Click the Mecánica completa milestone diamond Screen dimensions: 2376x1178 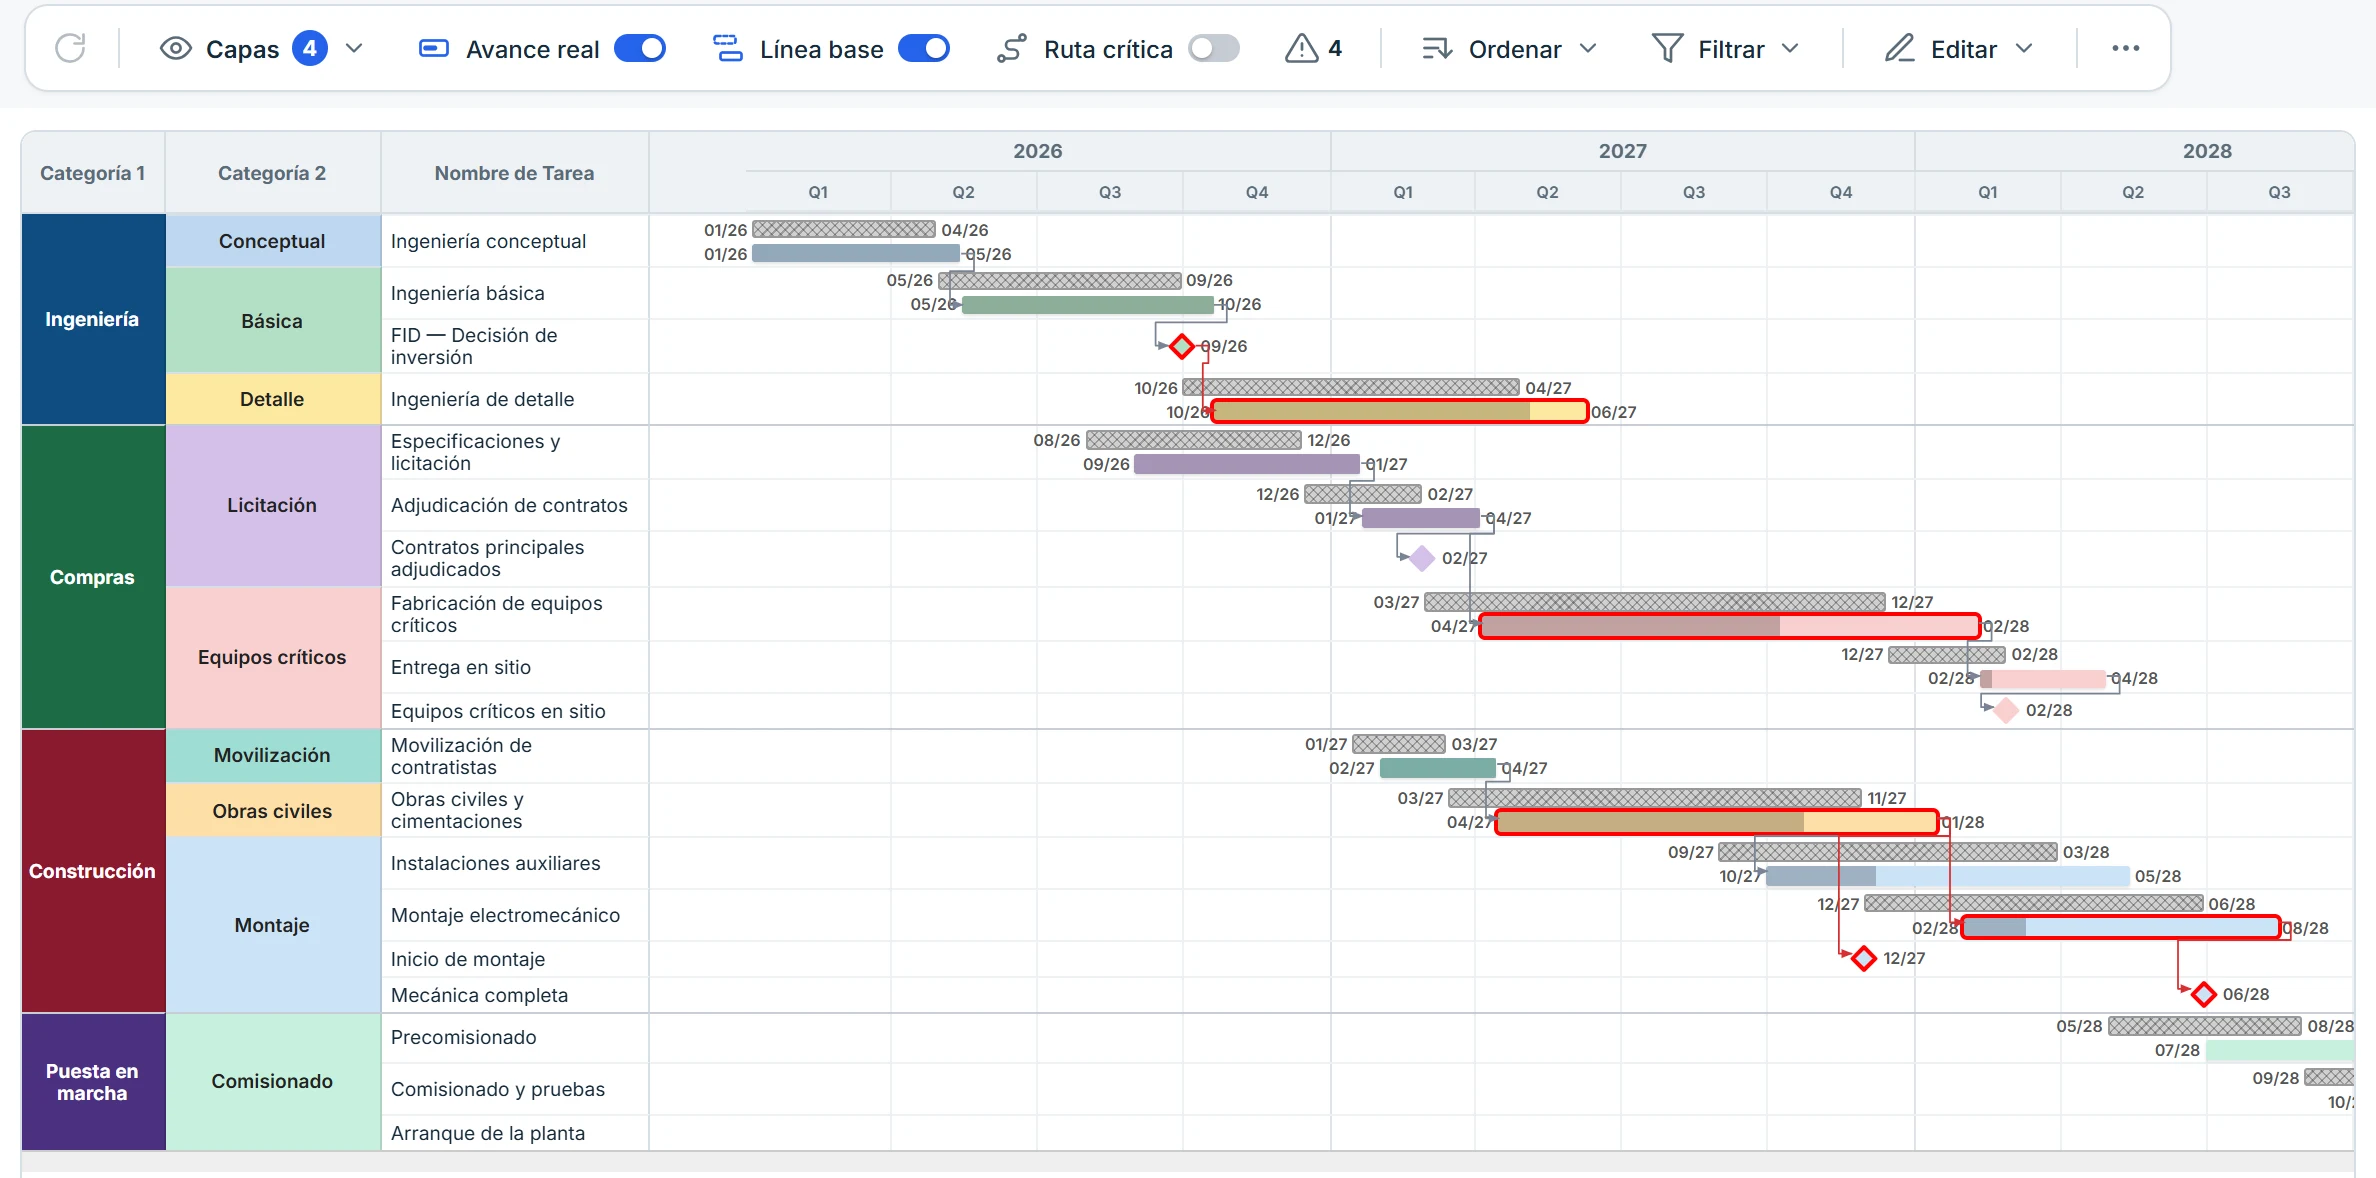(2203, 994)
